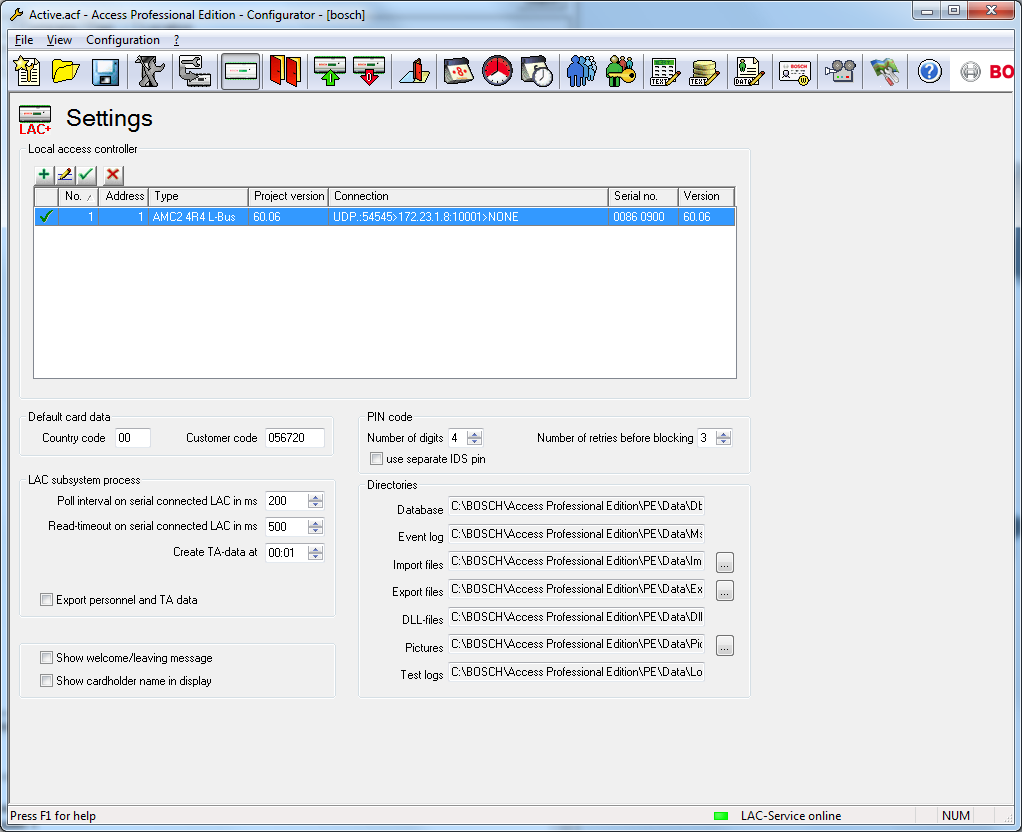Open the areas icon with red door
The width and height of the screenshot is (1023, 832).
point(415,71)
